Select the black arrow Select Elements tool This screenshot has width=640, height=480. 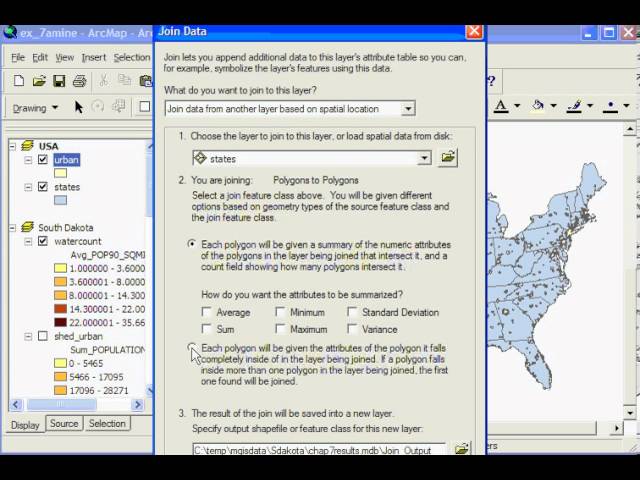[x=79, y=107]
